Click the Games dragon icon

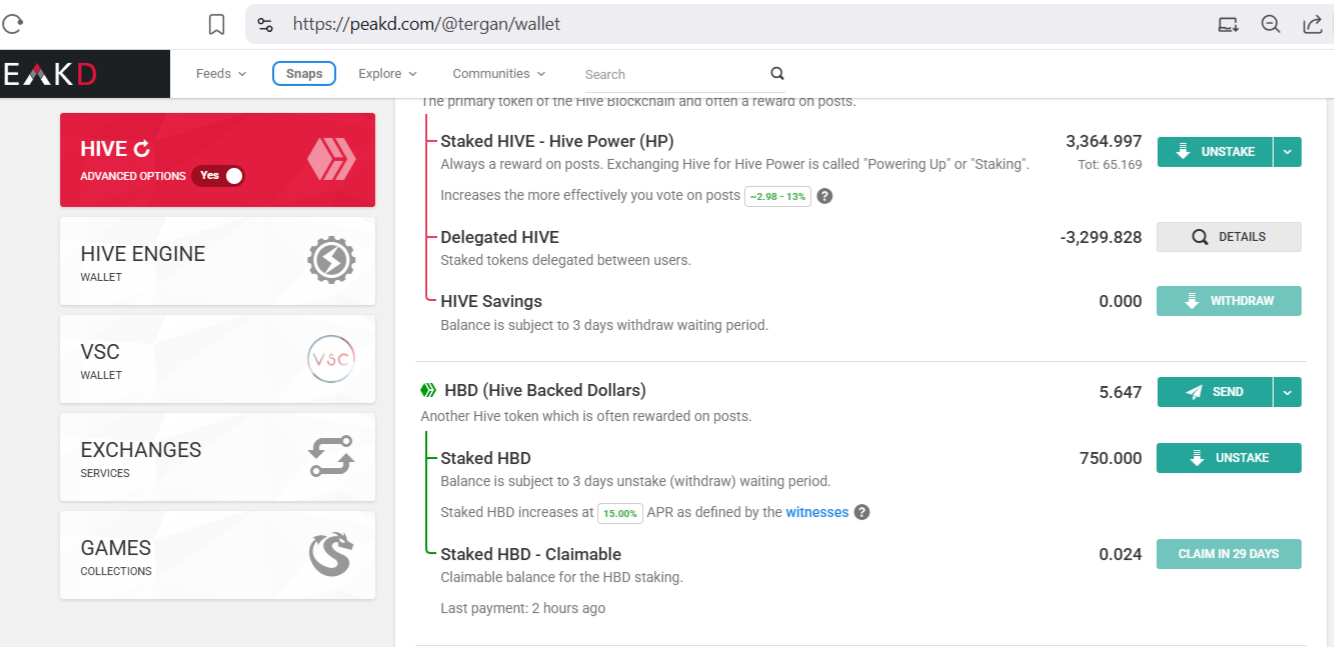tap(331, 555)
